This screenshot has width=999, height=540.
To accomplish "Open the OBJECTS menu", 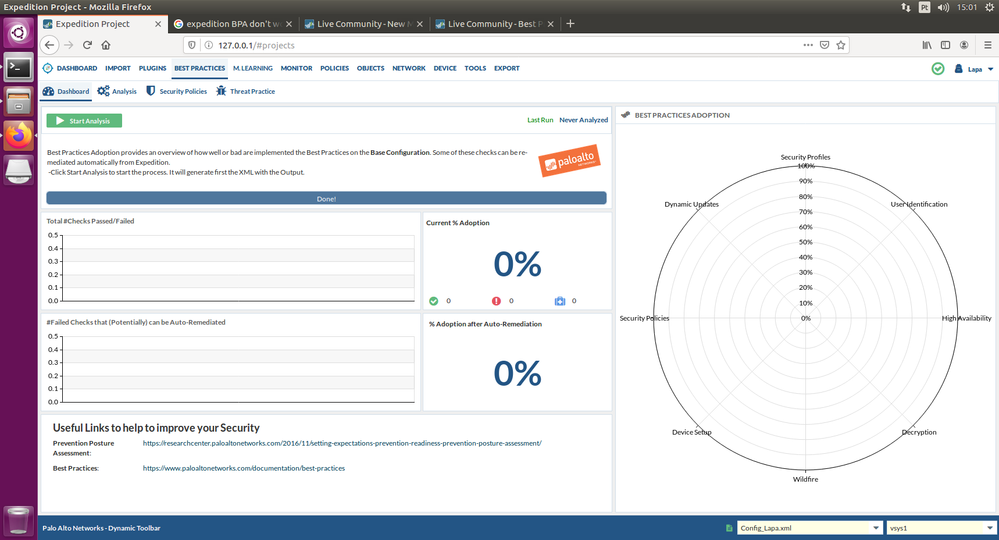I will coord(370,68).
